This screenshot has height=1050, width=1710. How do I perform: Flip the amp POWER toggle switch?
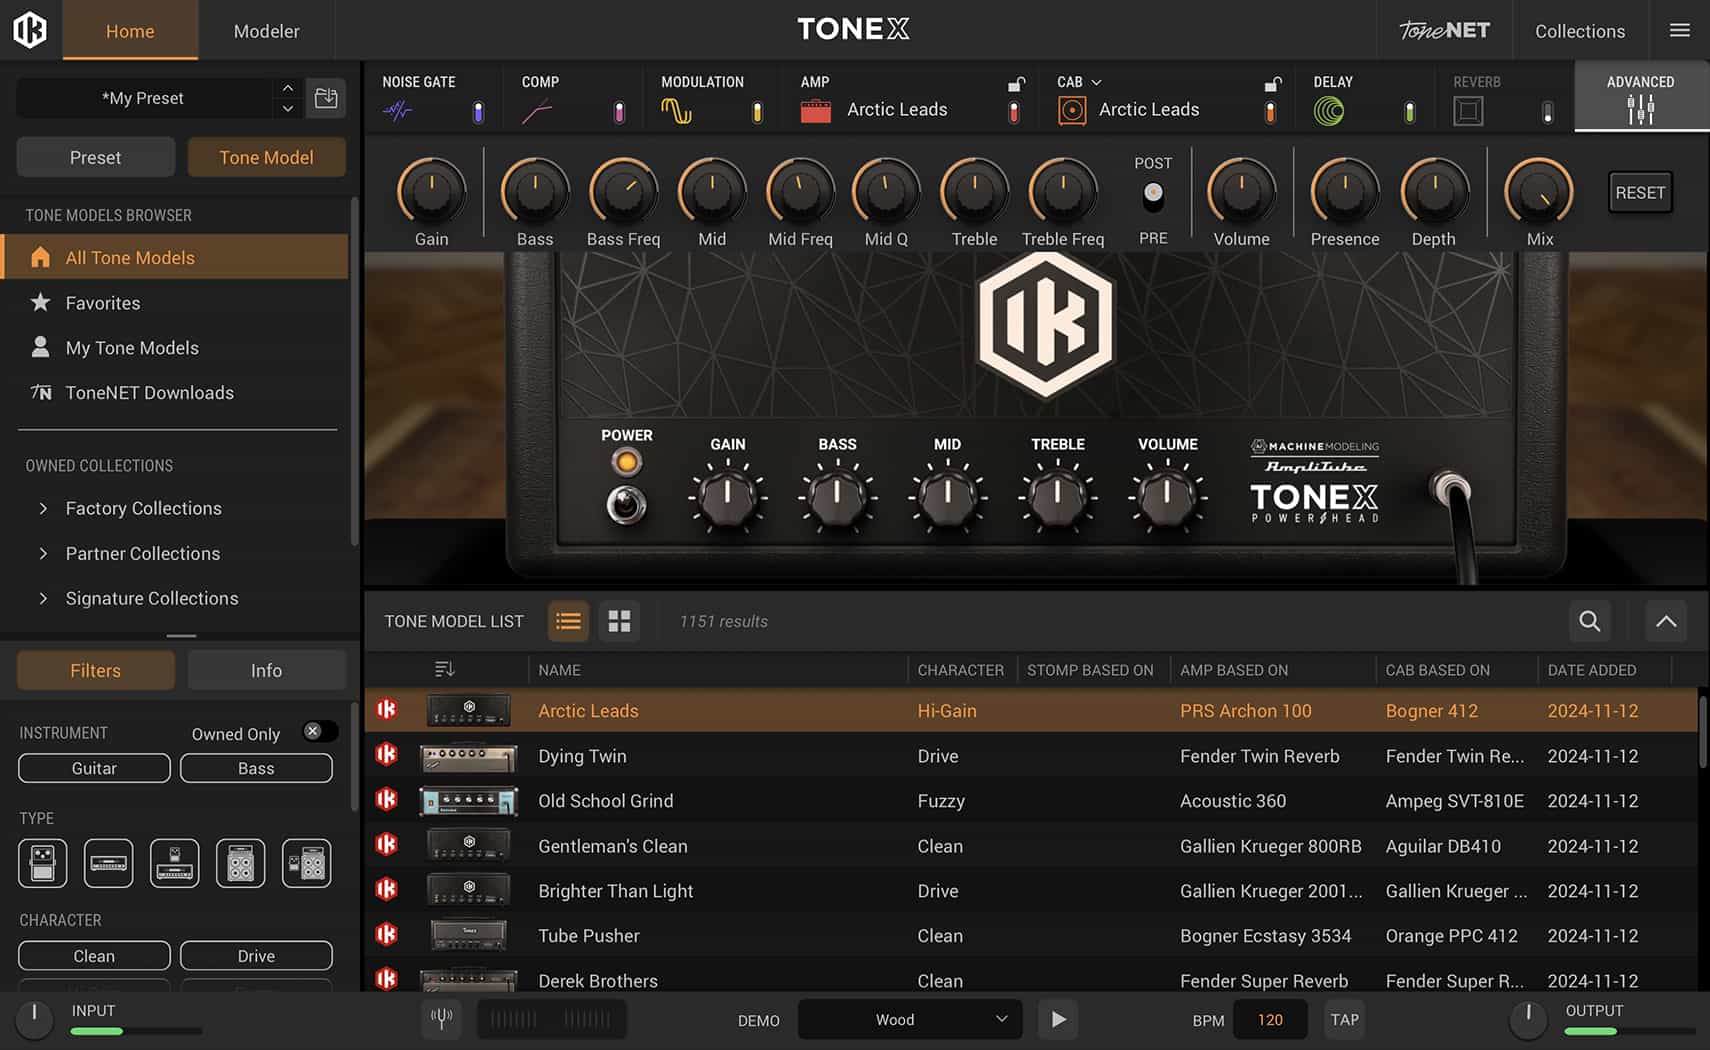[x=626, y=504]
